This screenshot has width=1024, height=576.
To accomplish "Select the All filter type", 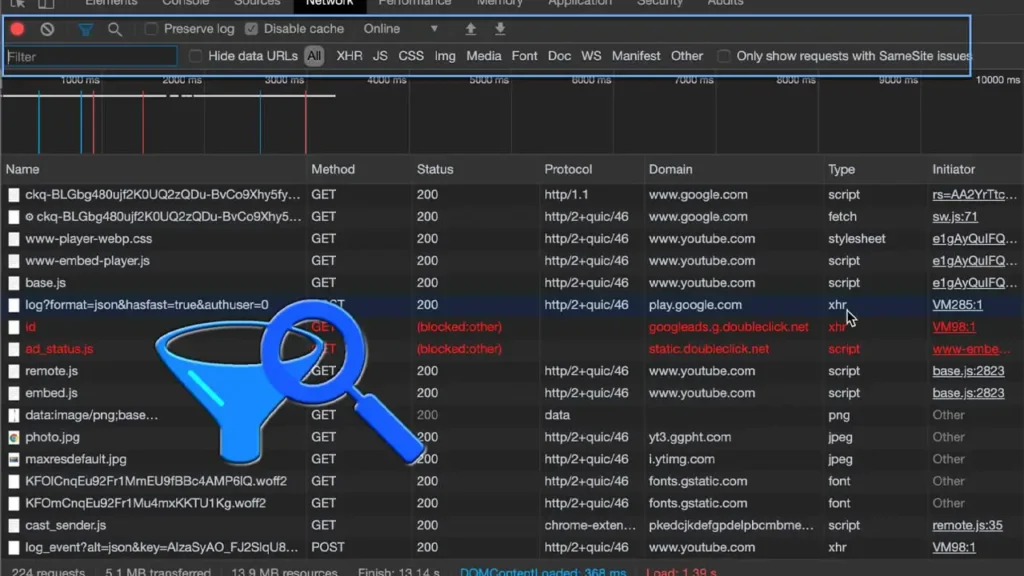I will tap(314, 56).
